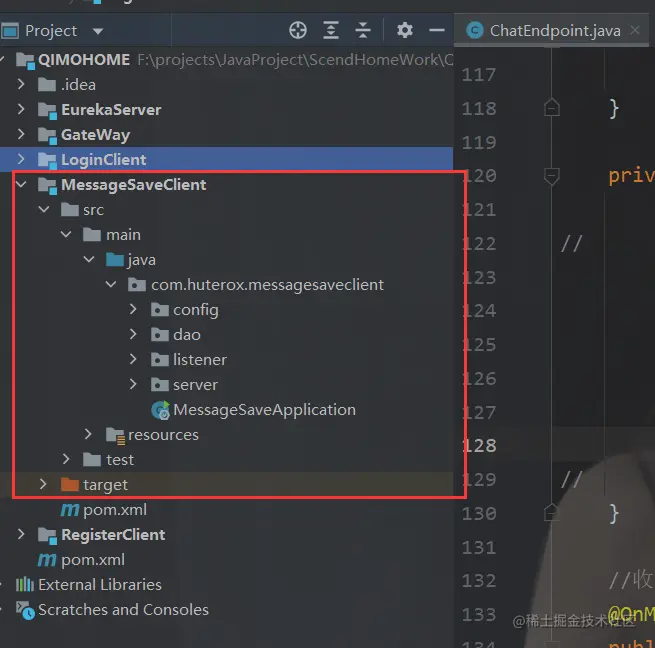Click the MessageSaveApplication Spring class icon

160,410
